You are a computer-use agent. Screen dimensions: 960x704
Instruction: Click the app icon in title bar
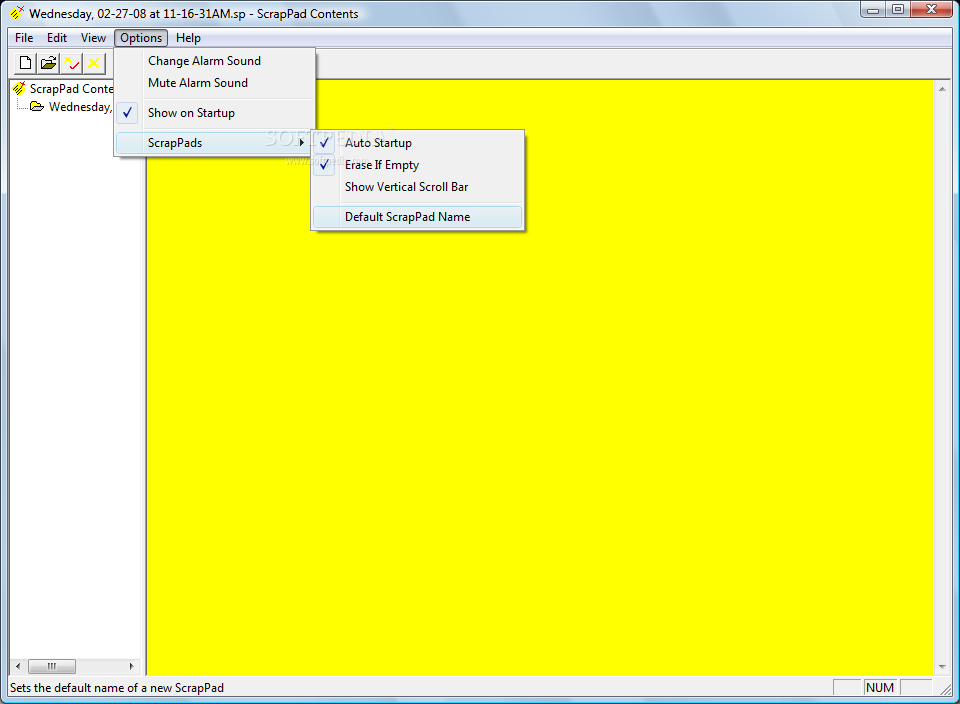17,13
